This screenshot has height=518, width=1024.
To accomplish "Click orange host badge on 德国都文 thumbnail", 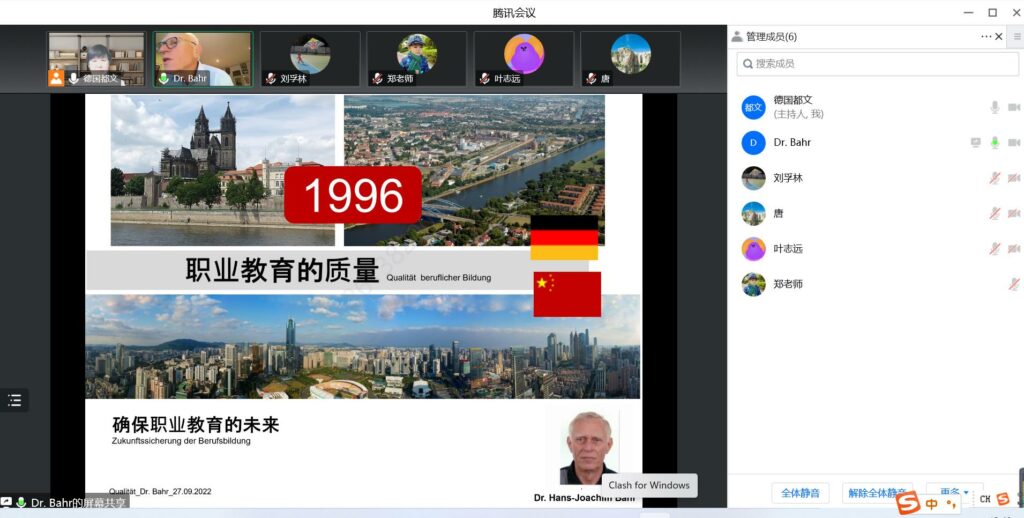I will 56,78.
